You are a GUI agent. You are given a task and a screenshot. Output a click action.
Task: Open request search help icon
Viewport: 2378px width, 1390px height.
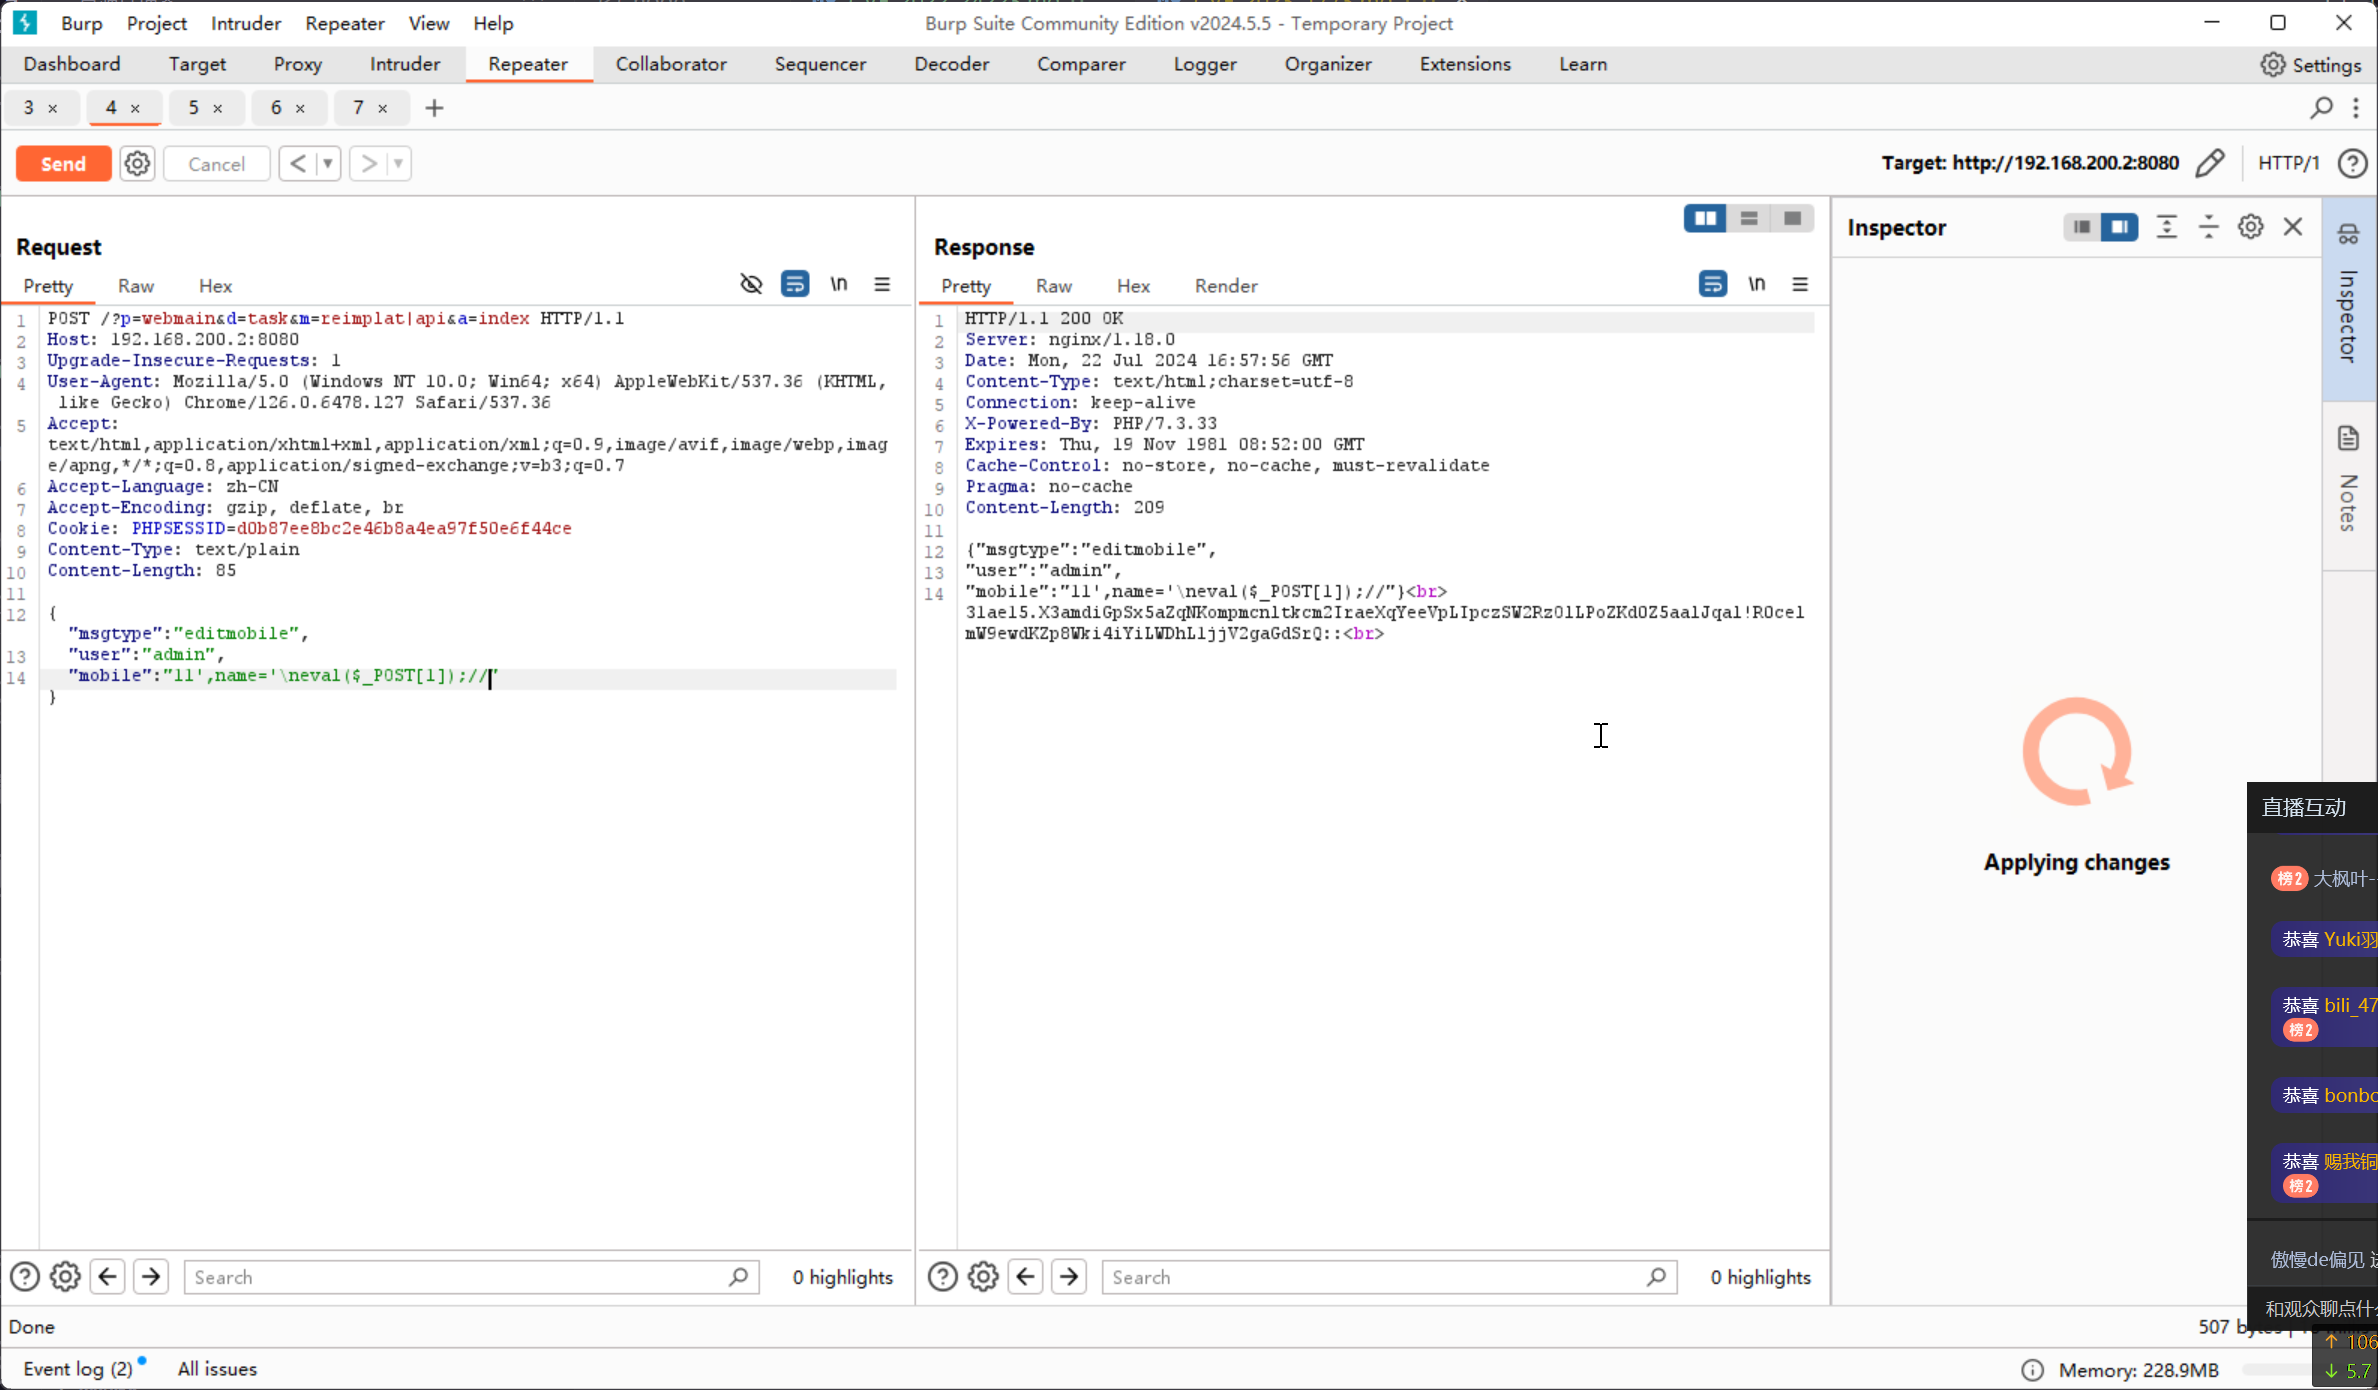pyautogui.click(x=25, y=1277)
